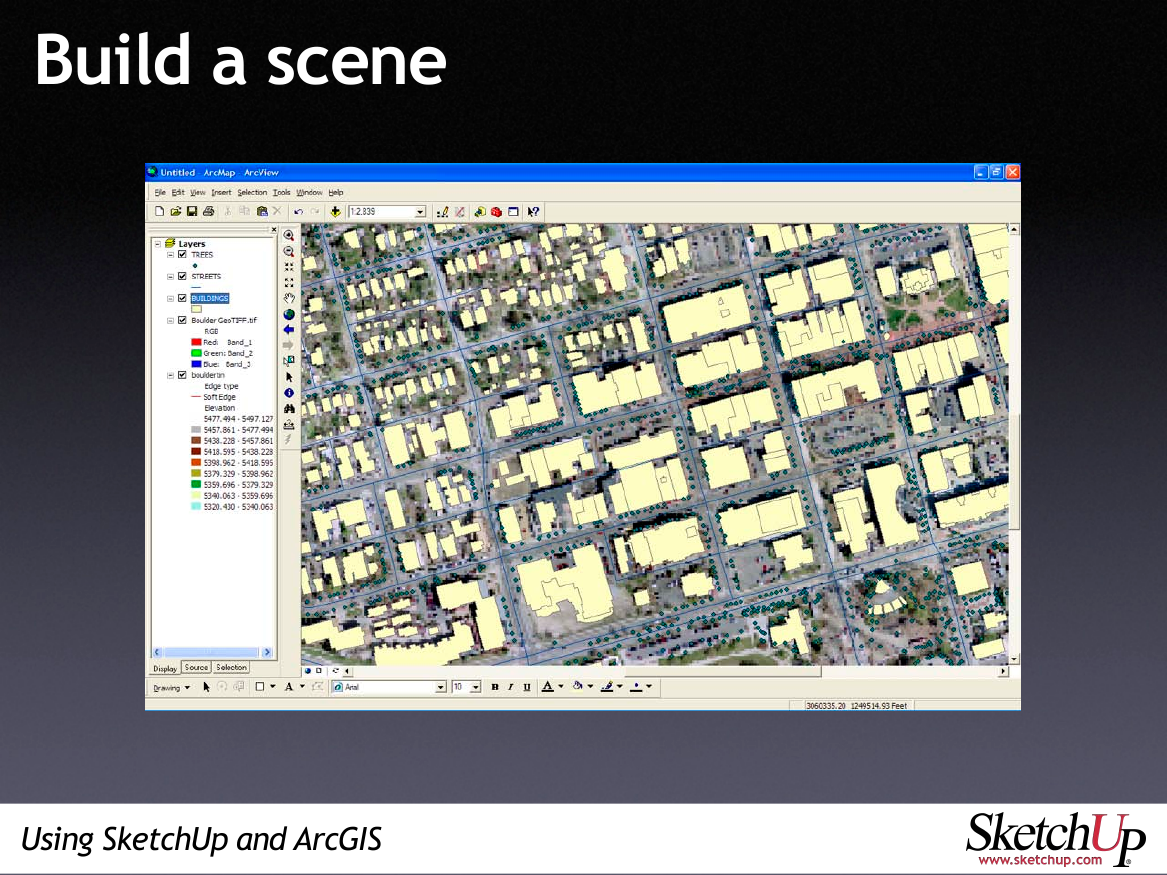
Task: Click the Fill Color paint bucket icon
Action: click(x=577, y=687)
